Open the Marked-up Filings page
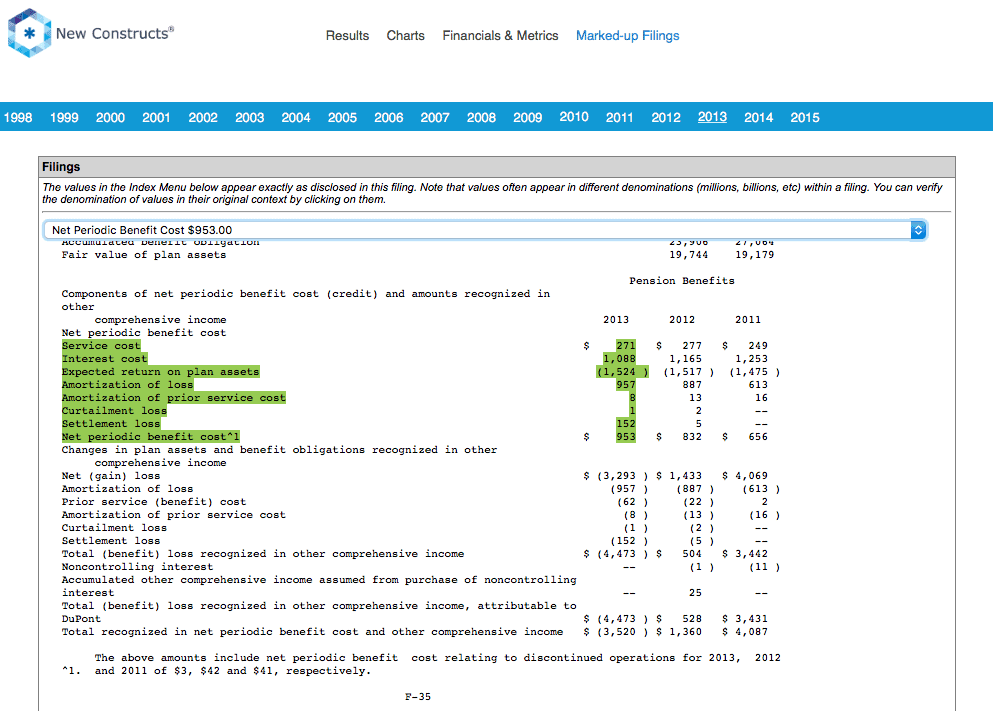 [628, 35]
